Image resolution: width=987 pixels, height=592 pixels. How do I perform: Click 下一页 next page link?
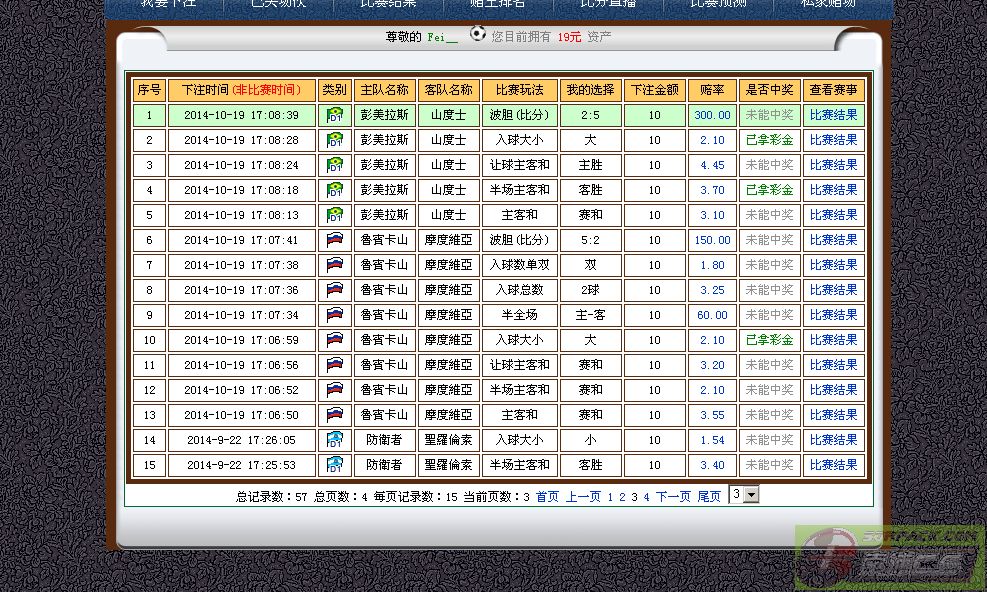pos(673,497)
